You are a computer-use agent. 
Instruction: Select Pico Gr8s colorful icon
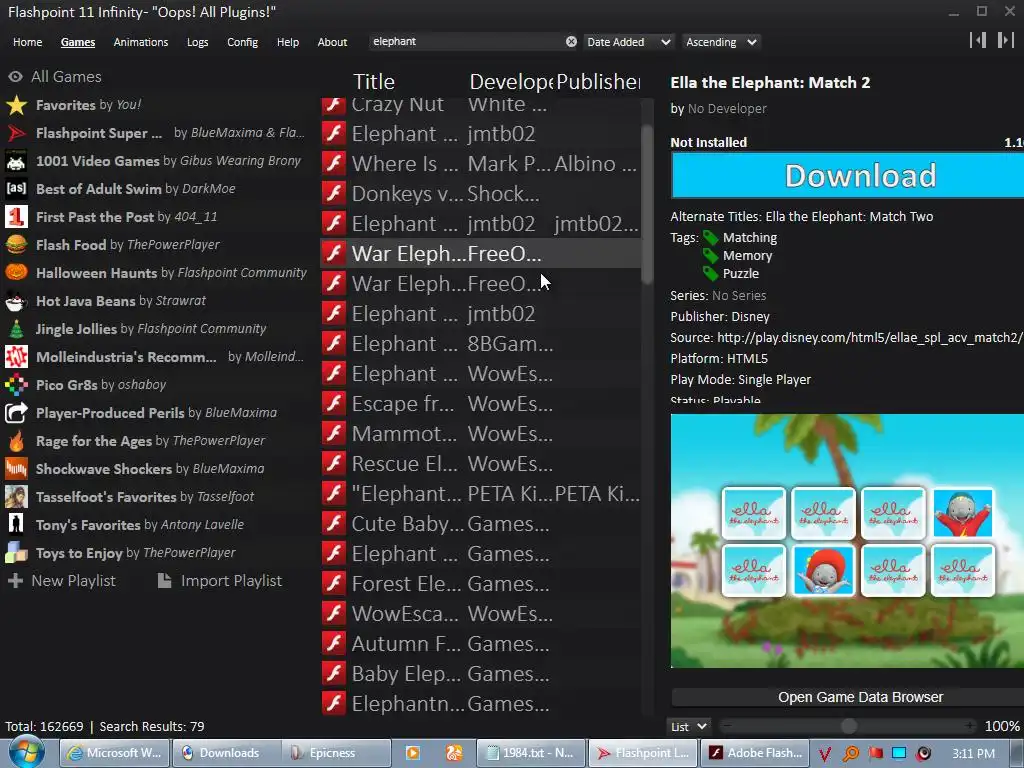(16, 385)
